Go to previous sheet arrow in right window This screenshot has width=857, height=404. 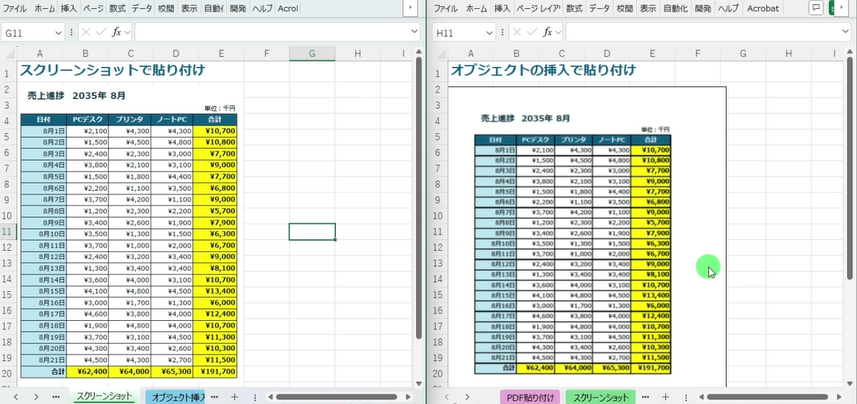[447, 397]
